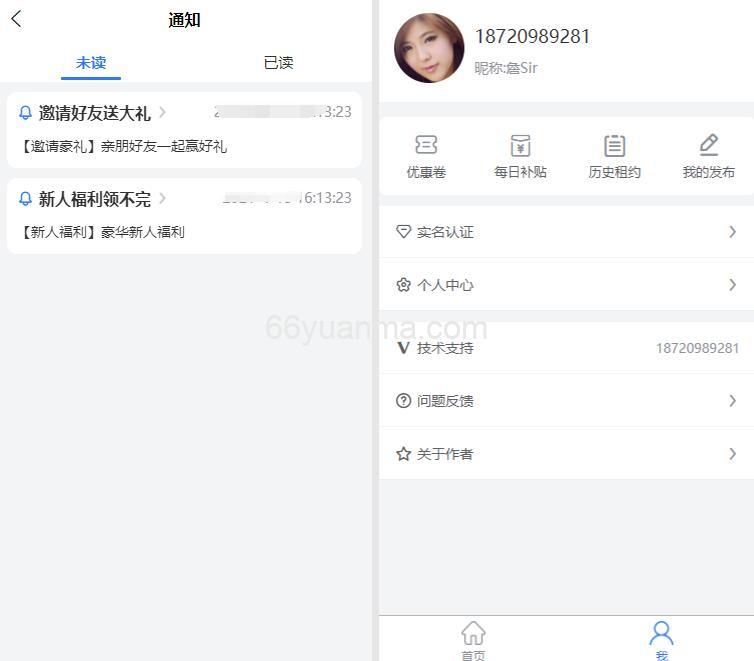Select text 【新人福利】豪华新人福利

[101, 232]
